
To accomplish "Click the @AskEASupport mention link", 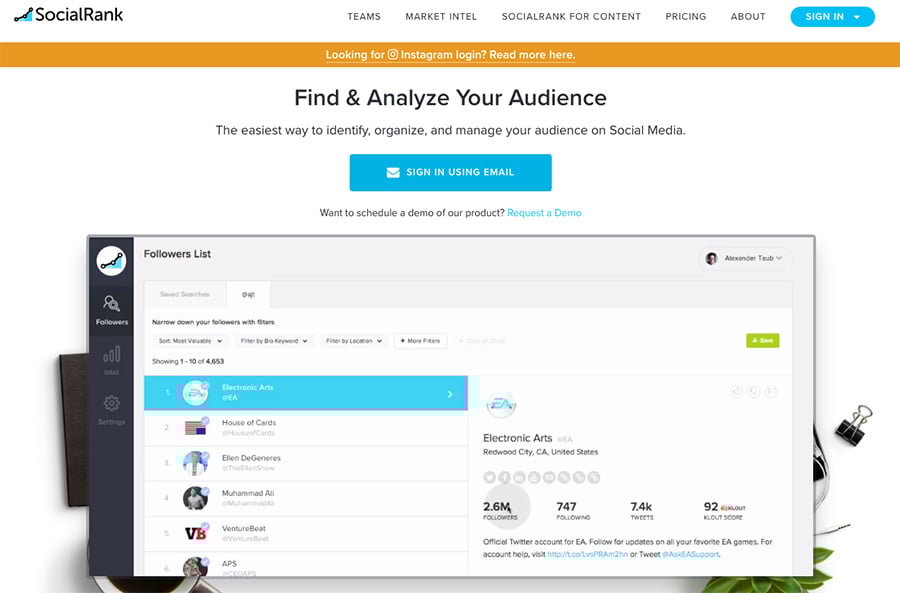I will click(690, 555).
